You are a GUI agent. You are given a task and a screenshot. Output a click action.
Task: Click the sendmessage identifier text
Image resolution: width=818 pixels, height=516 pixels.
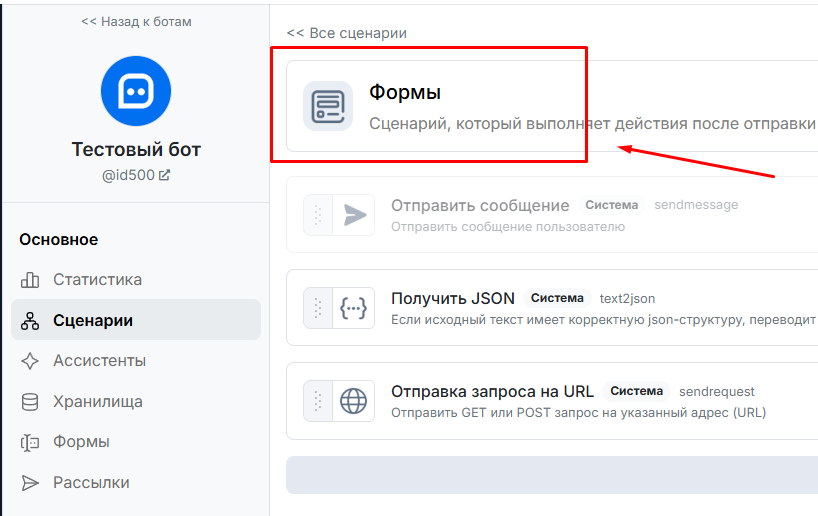pos(696,205)
